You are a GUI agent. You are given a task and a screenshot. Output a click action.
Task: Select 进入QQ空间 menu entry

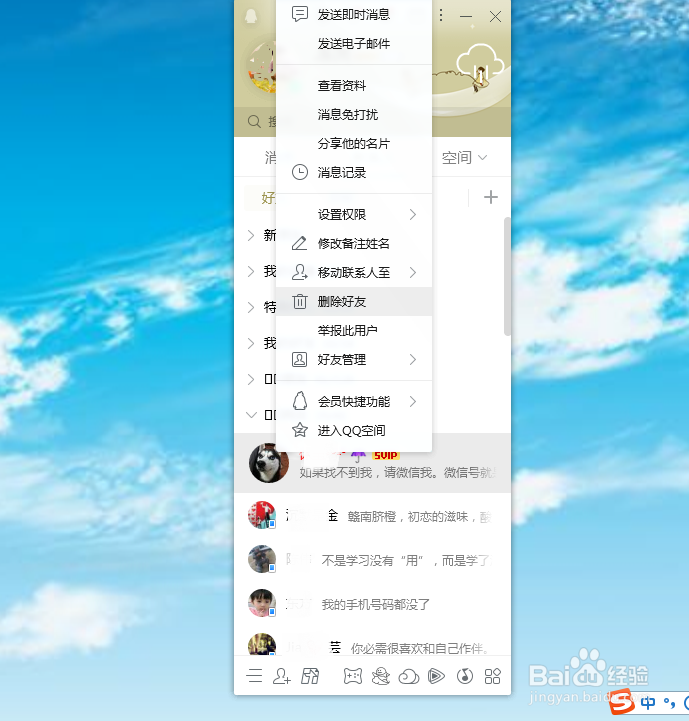(x=354, y=430)
